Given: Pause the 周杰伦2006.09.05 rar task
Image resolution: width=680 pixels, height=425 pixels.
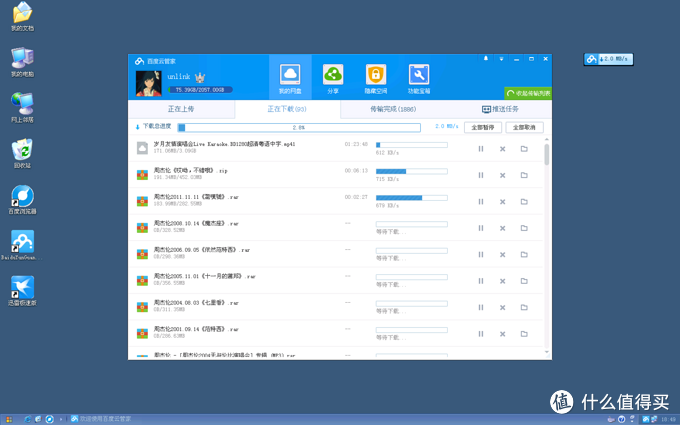Looking at the screenshot, I should (481, 255).
